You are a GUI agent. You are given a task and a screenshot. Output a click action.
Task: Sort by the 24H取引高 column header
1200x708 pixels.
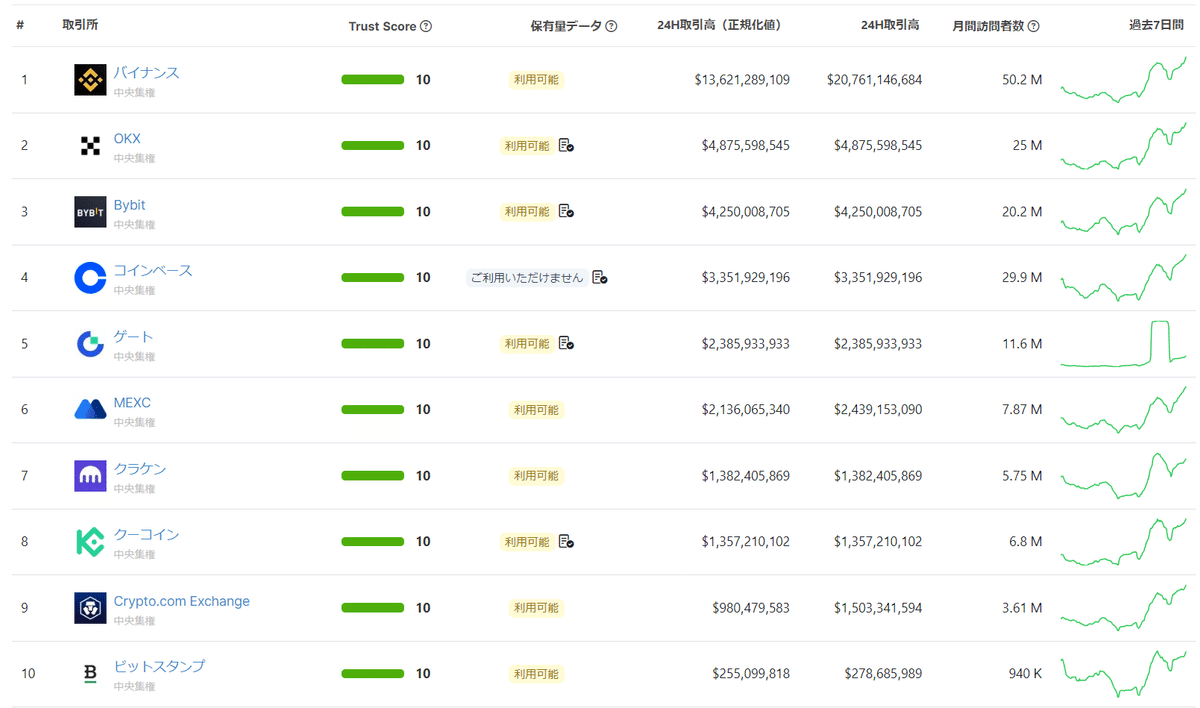tap(890, 26)
